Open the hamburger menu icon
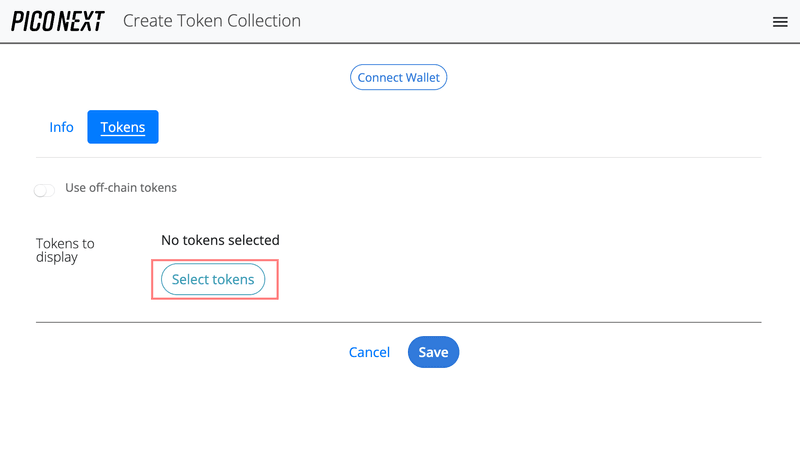 [x=780, y=22]
